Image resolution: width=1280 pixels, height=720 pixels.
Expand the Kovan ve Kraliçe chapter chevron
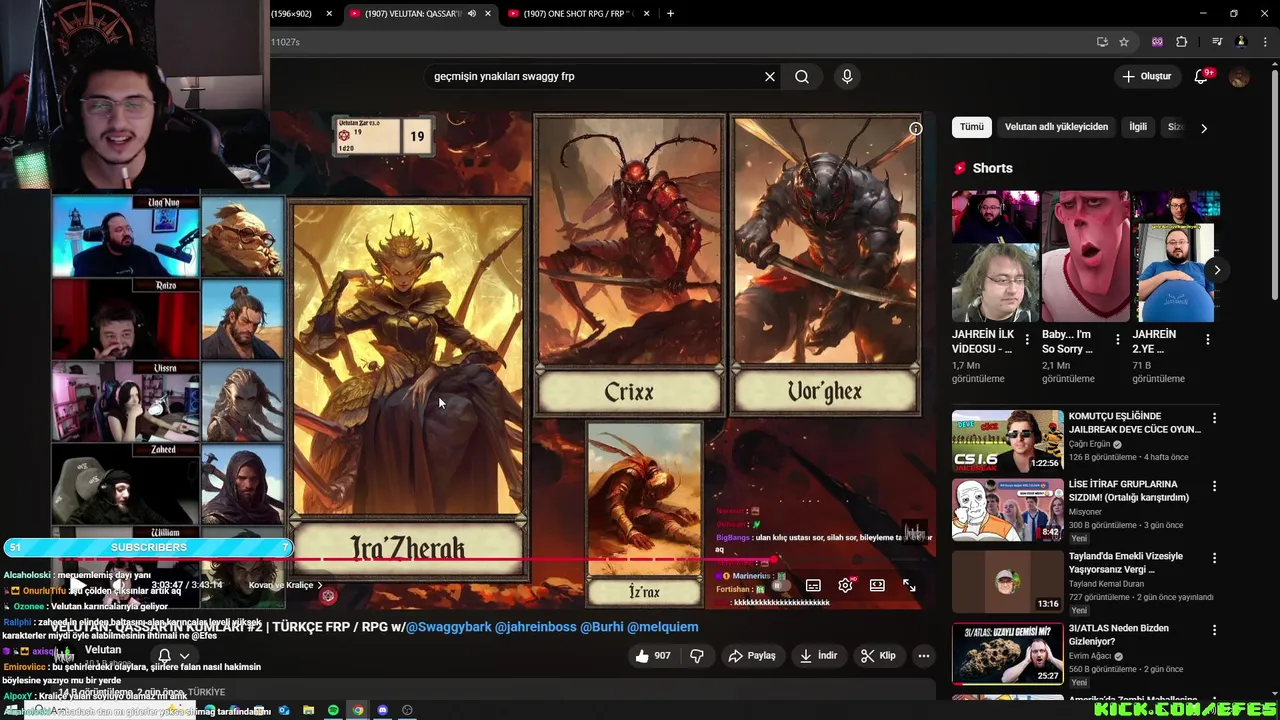pyautogui.click(x=320, y=585)
